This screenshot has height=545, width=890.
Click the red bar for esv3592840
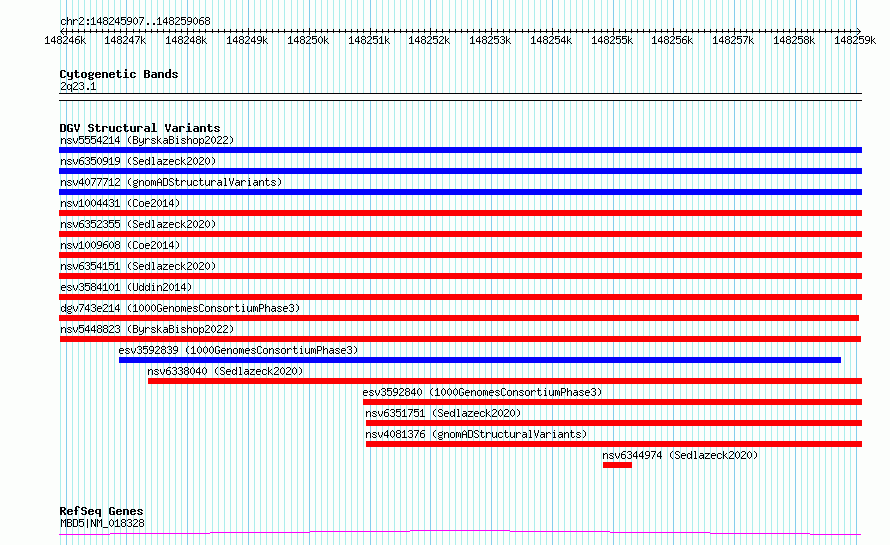614,402
